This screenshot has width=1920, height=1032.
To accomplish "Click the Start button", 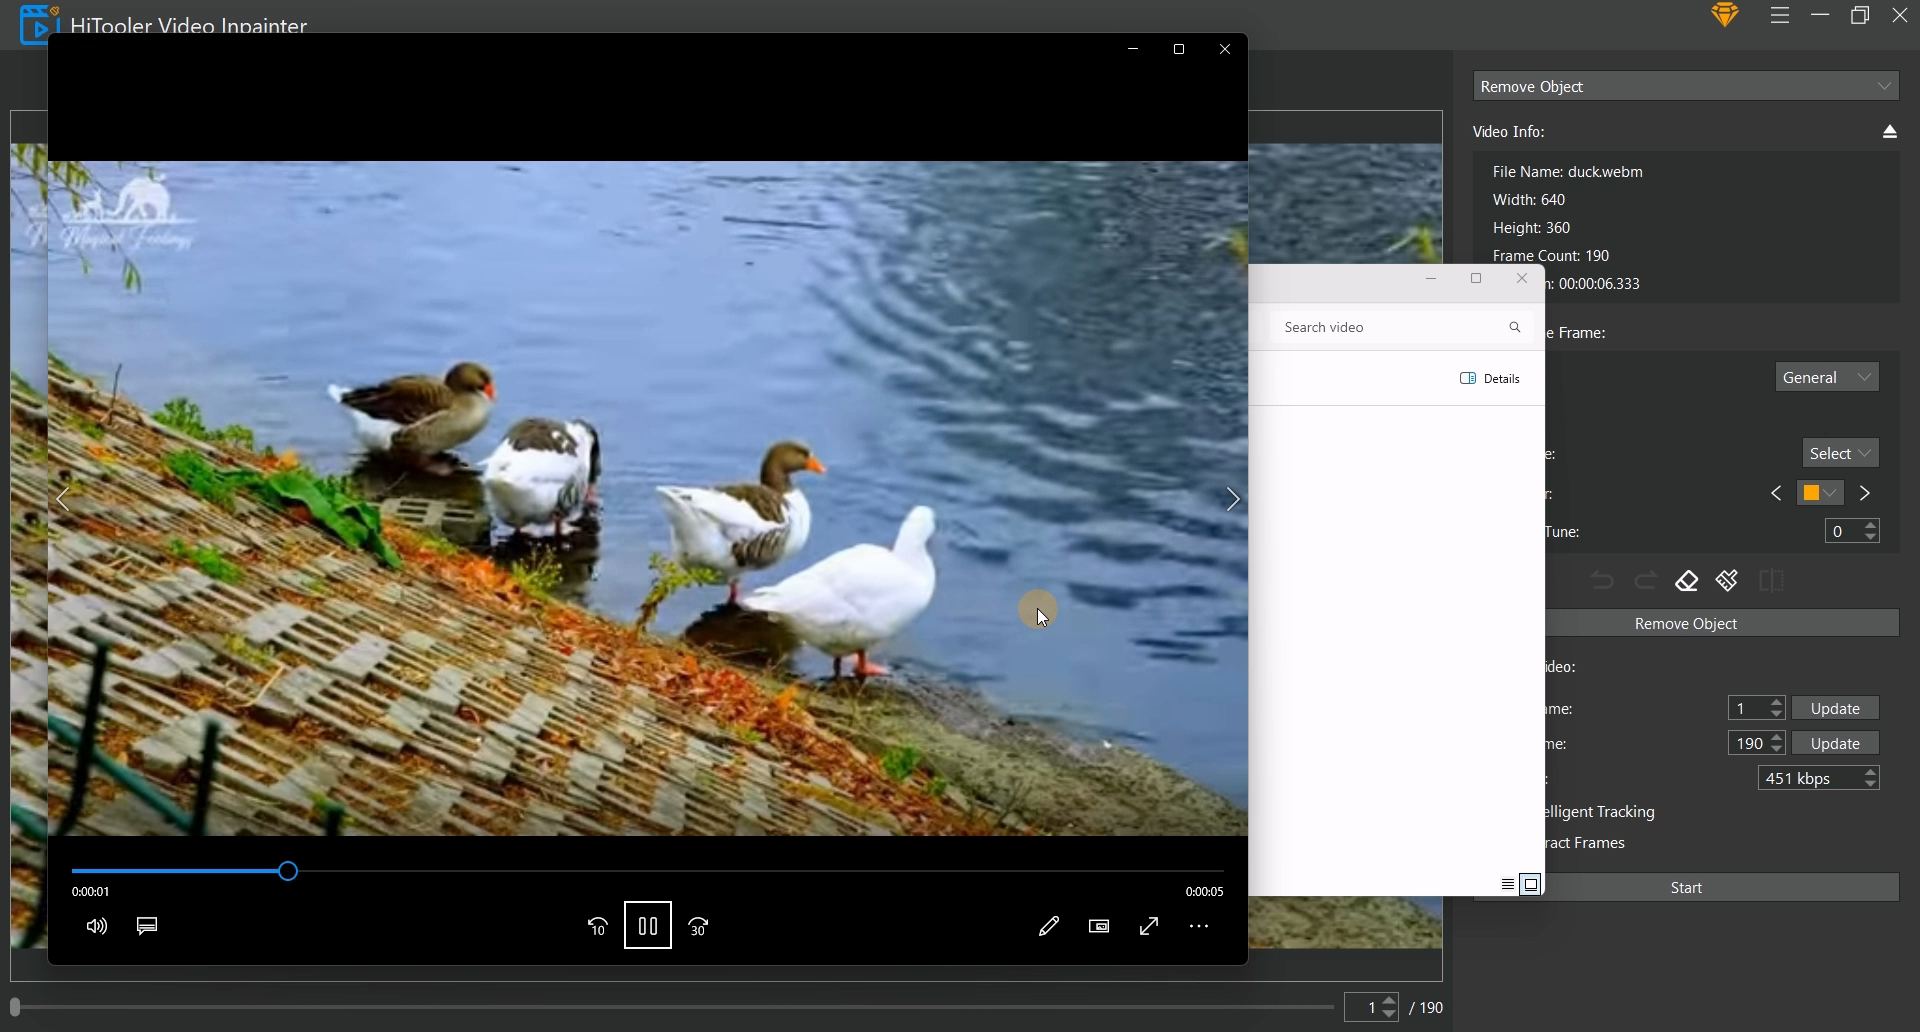I will click(x=1686, y=887).
